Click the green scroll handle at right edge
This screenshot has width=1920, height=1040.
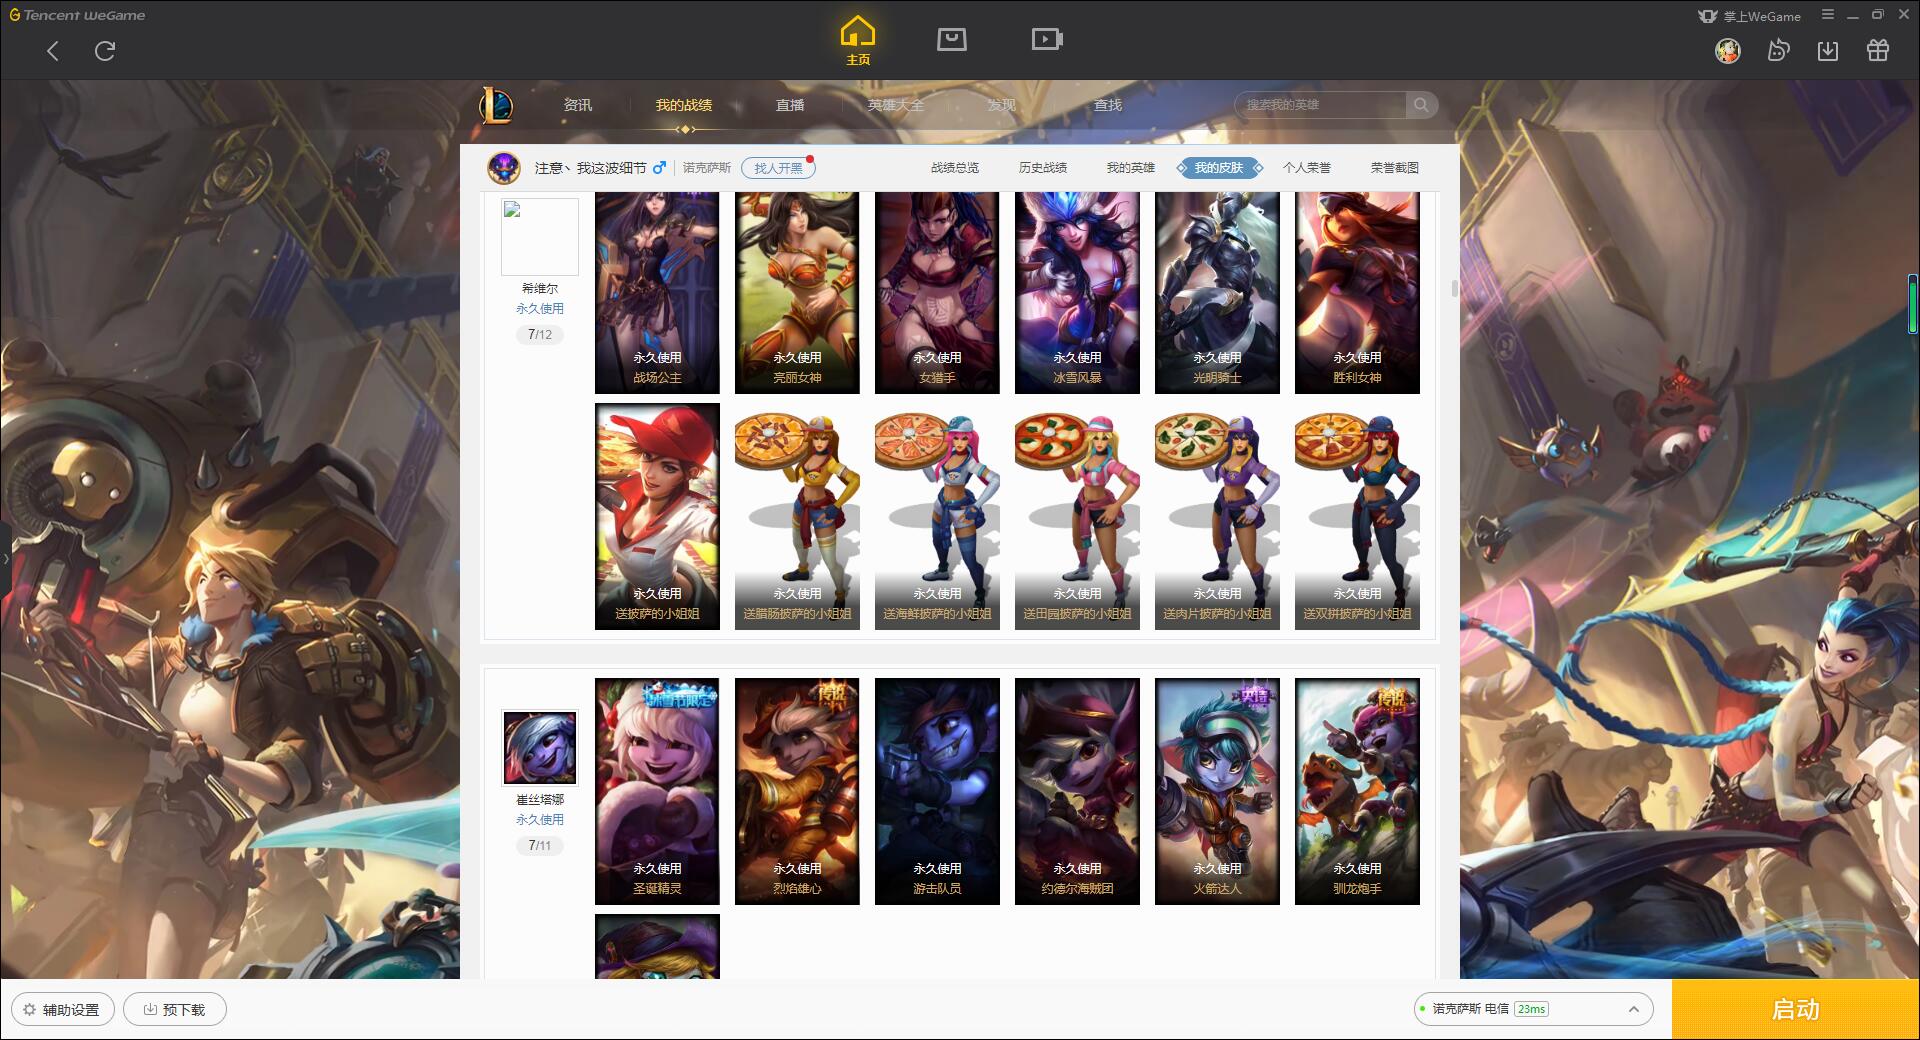(1913, 303)
